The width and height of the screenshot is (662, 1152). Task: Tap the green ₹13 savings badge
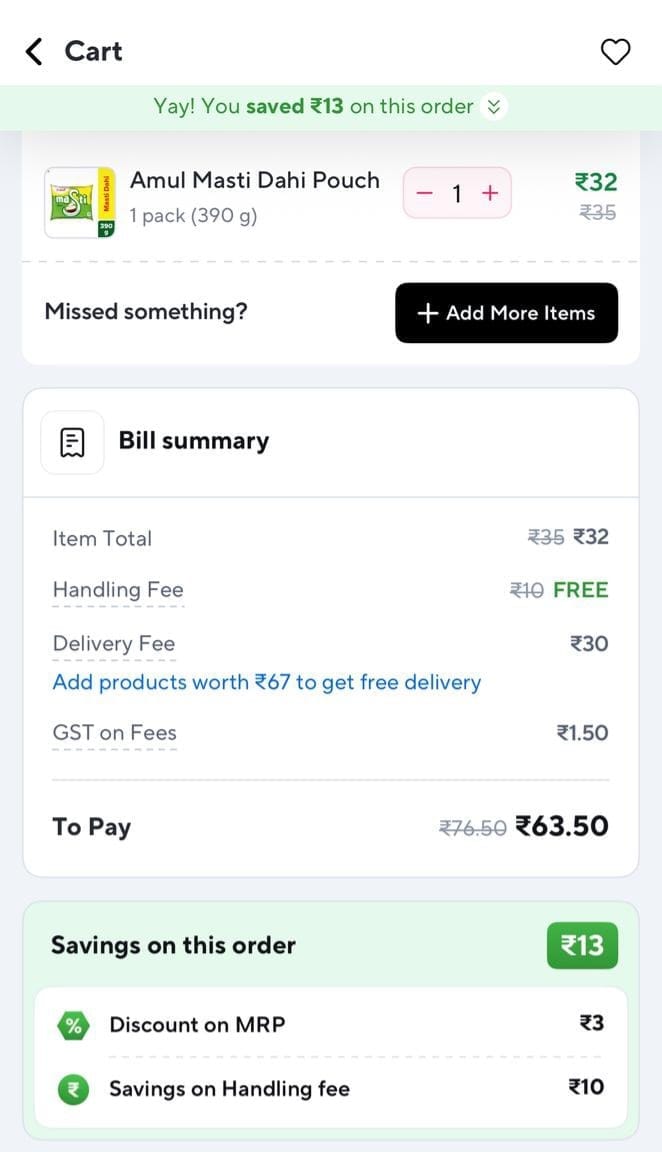pos(582,946)
